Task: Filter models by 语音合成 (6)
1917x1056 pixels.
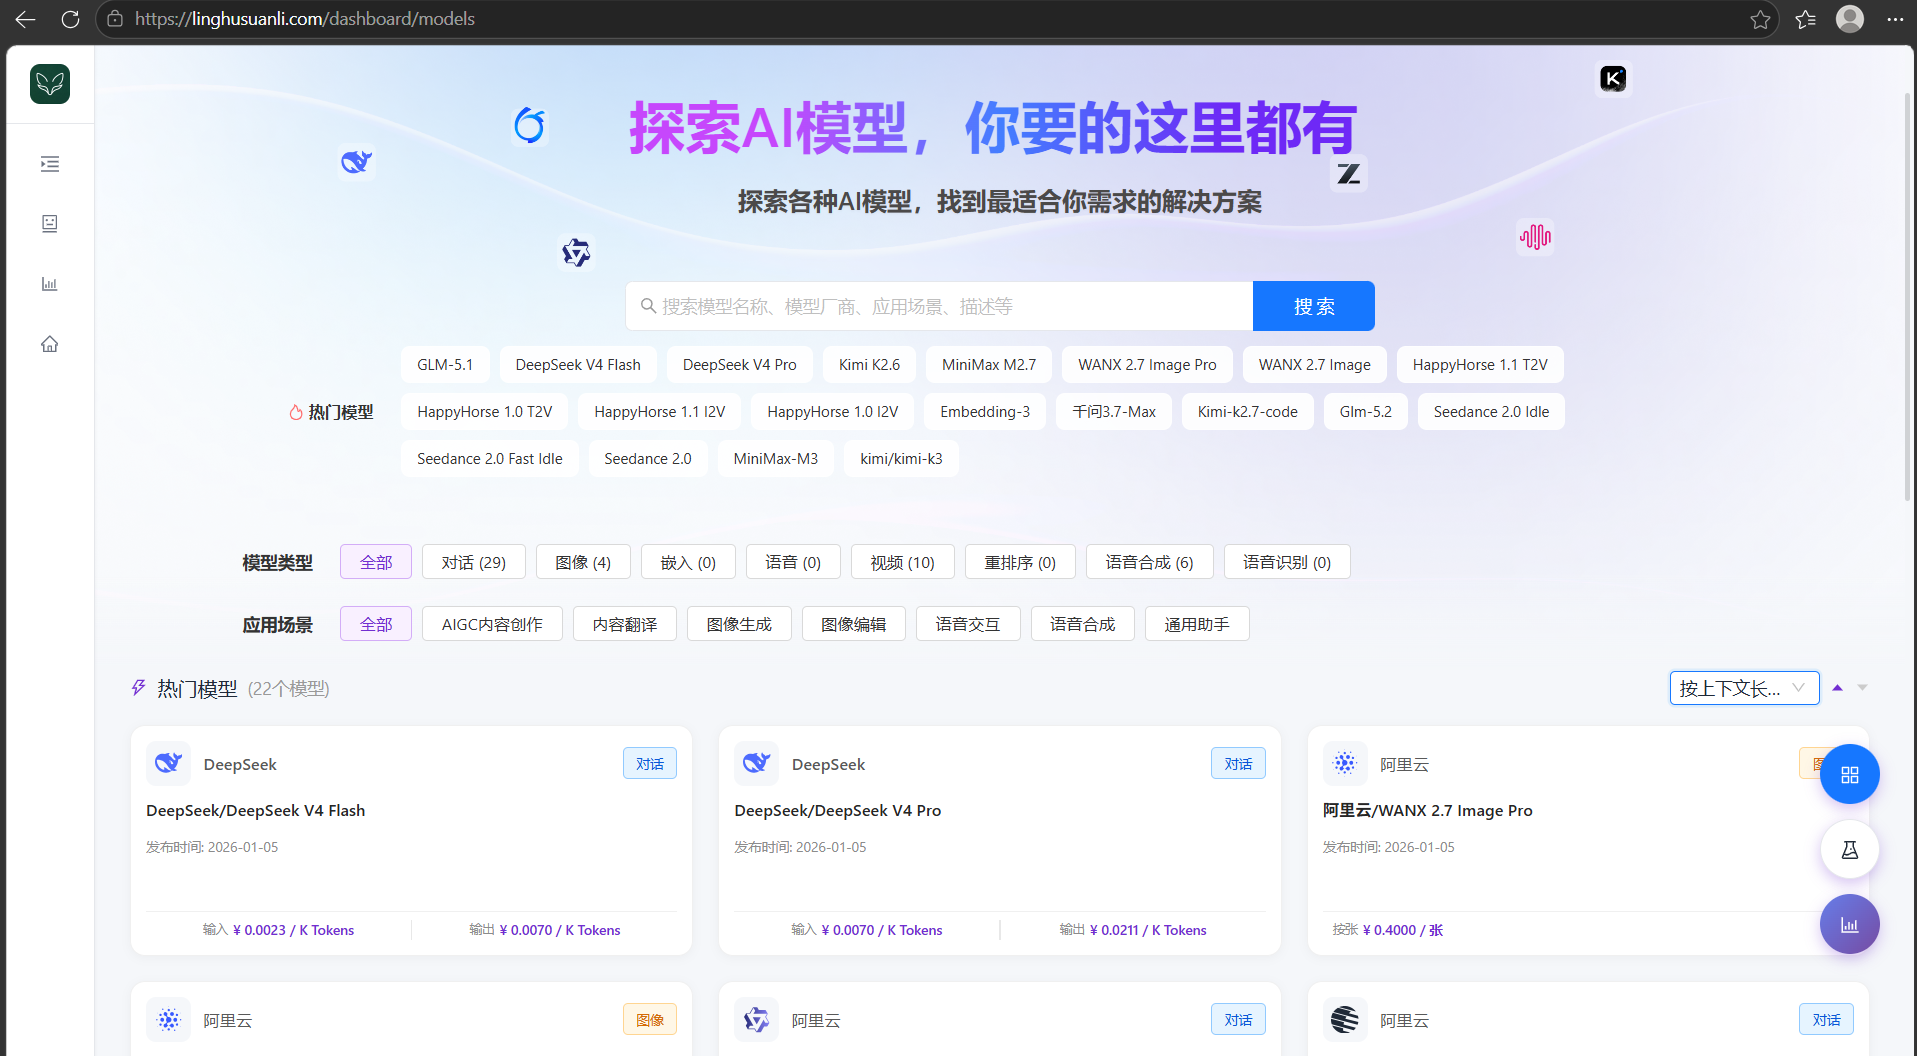Action: coord(1149,562)
